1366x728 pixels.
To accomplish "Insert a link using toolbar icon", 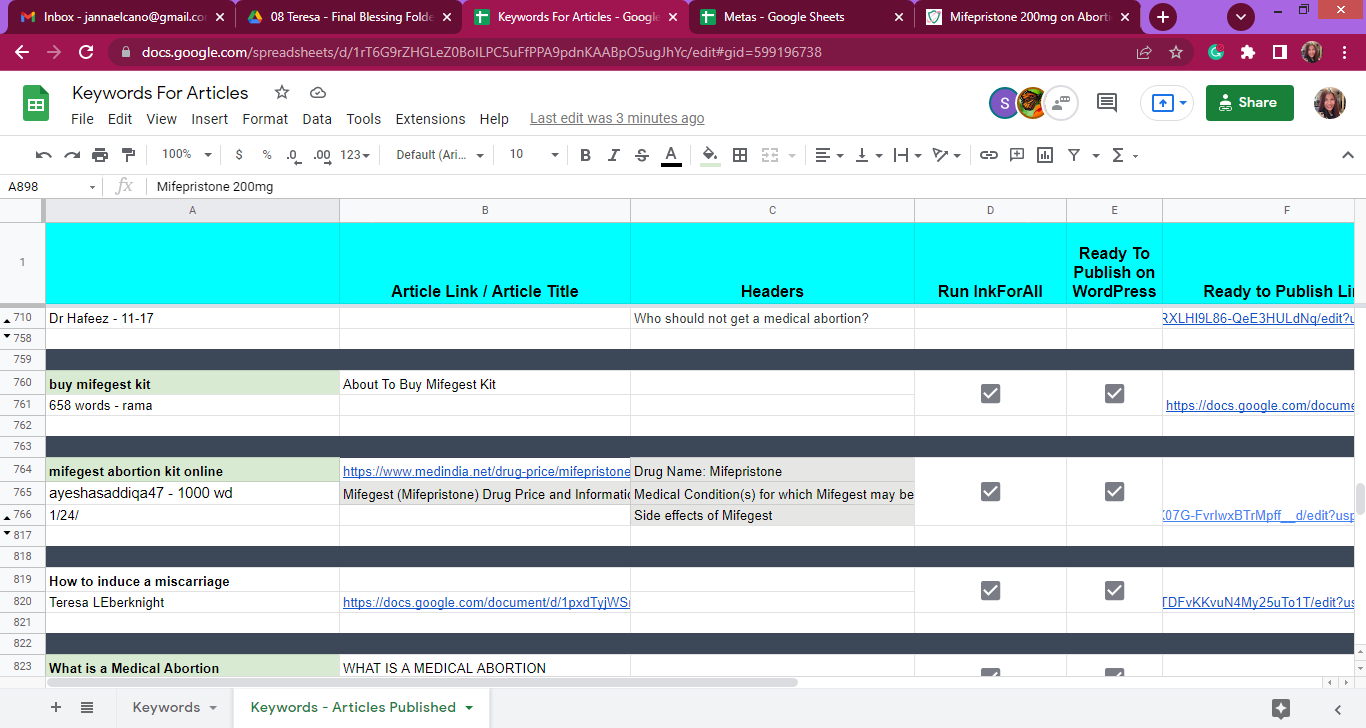I will (x=988, y=155).
